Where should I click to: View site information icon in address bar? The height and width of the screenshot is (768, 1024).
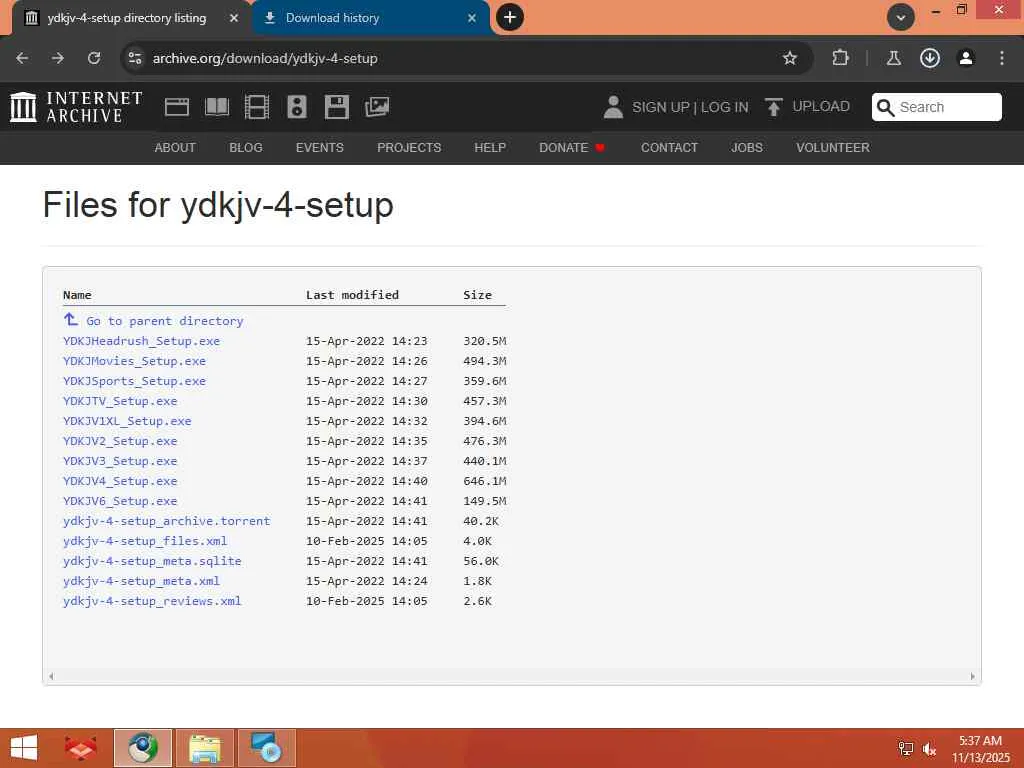pyautogui.click(x=135, y=58)
